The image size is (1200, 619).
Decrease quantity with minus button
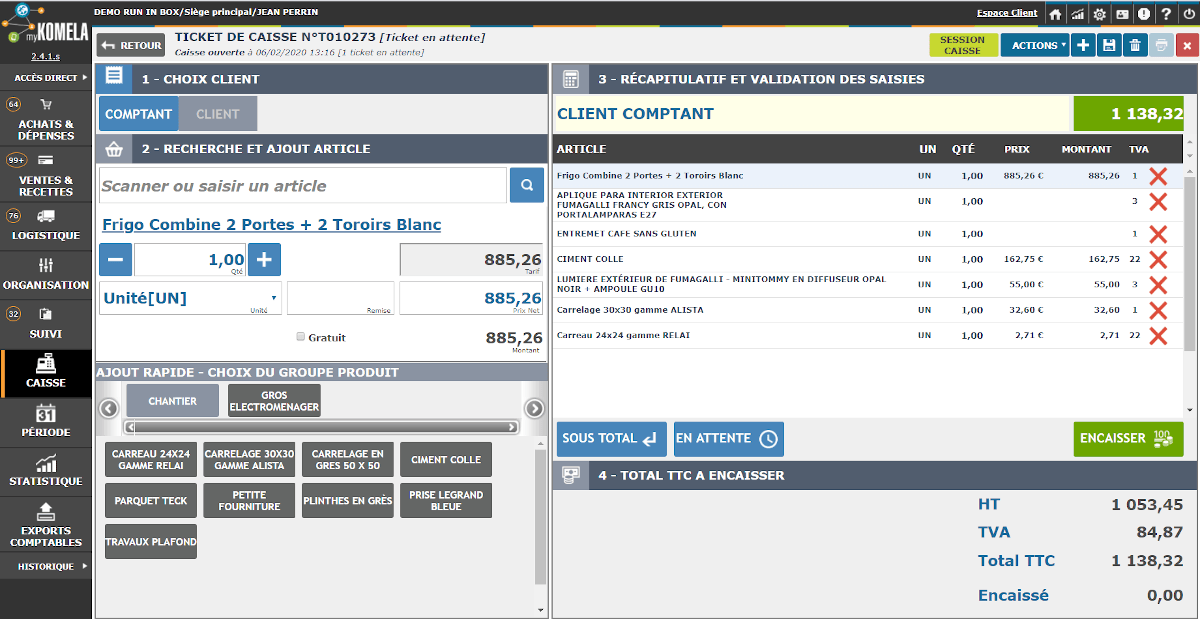click(115, 259)
